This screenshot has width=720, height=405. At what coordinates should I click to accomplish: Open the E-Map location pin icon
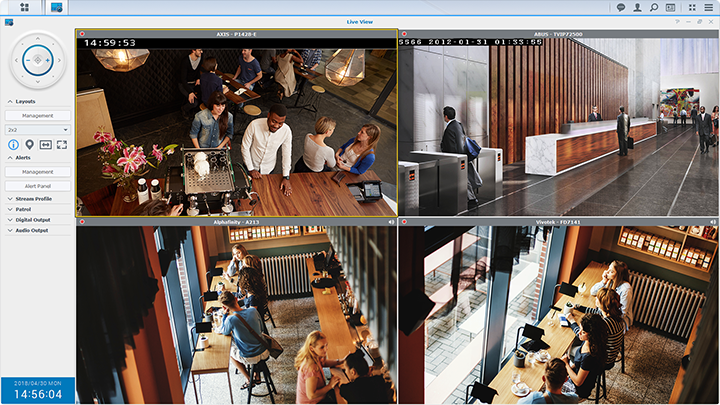(x=29, y=145)
